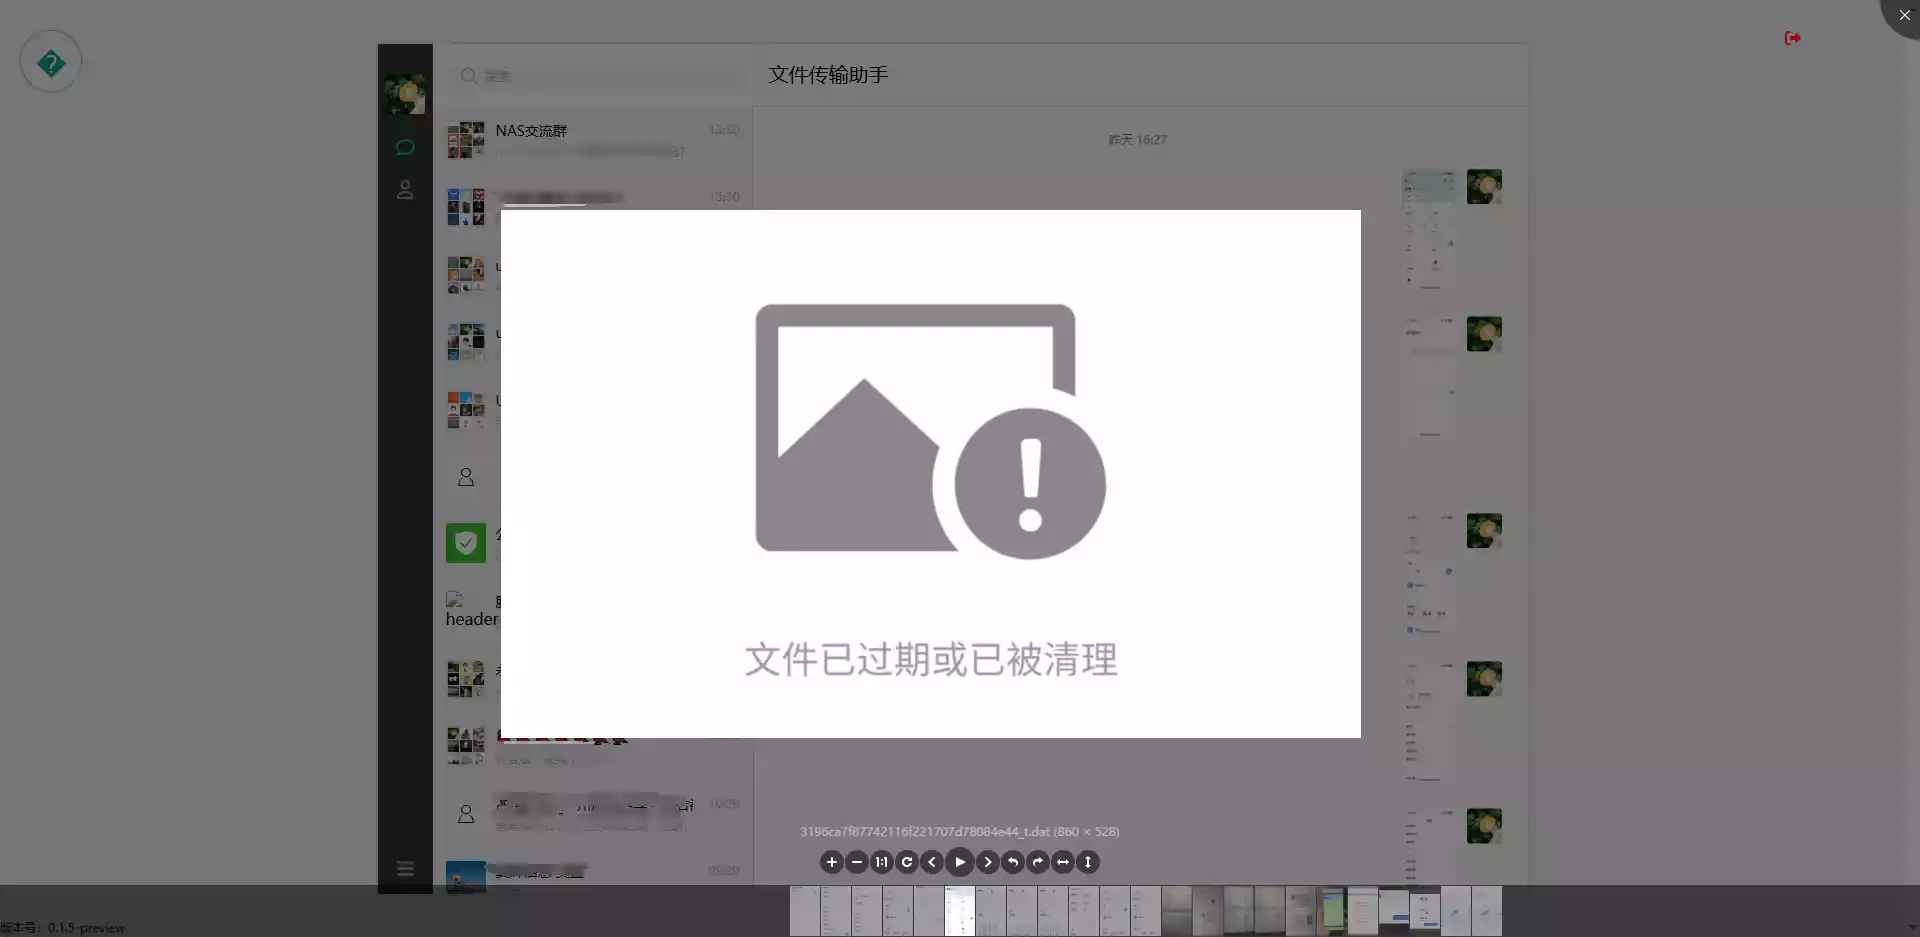This screenshot has width=1920, height=937.
Task: Select the second thumbnail in the filmstrip
Action: click(x=835, y=911)
